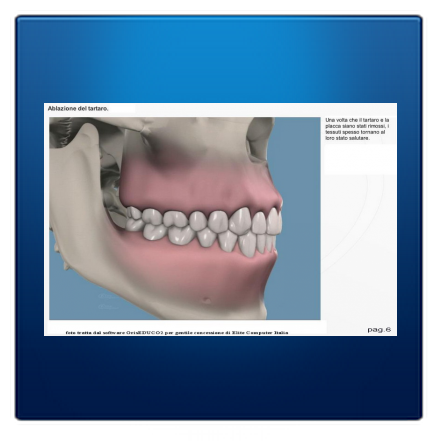
Task: Click the rearmost upper molar
Action: coord(133,215)
